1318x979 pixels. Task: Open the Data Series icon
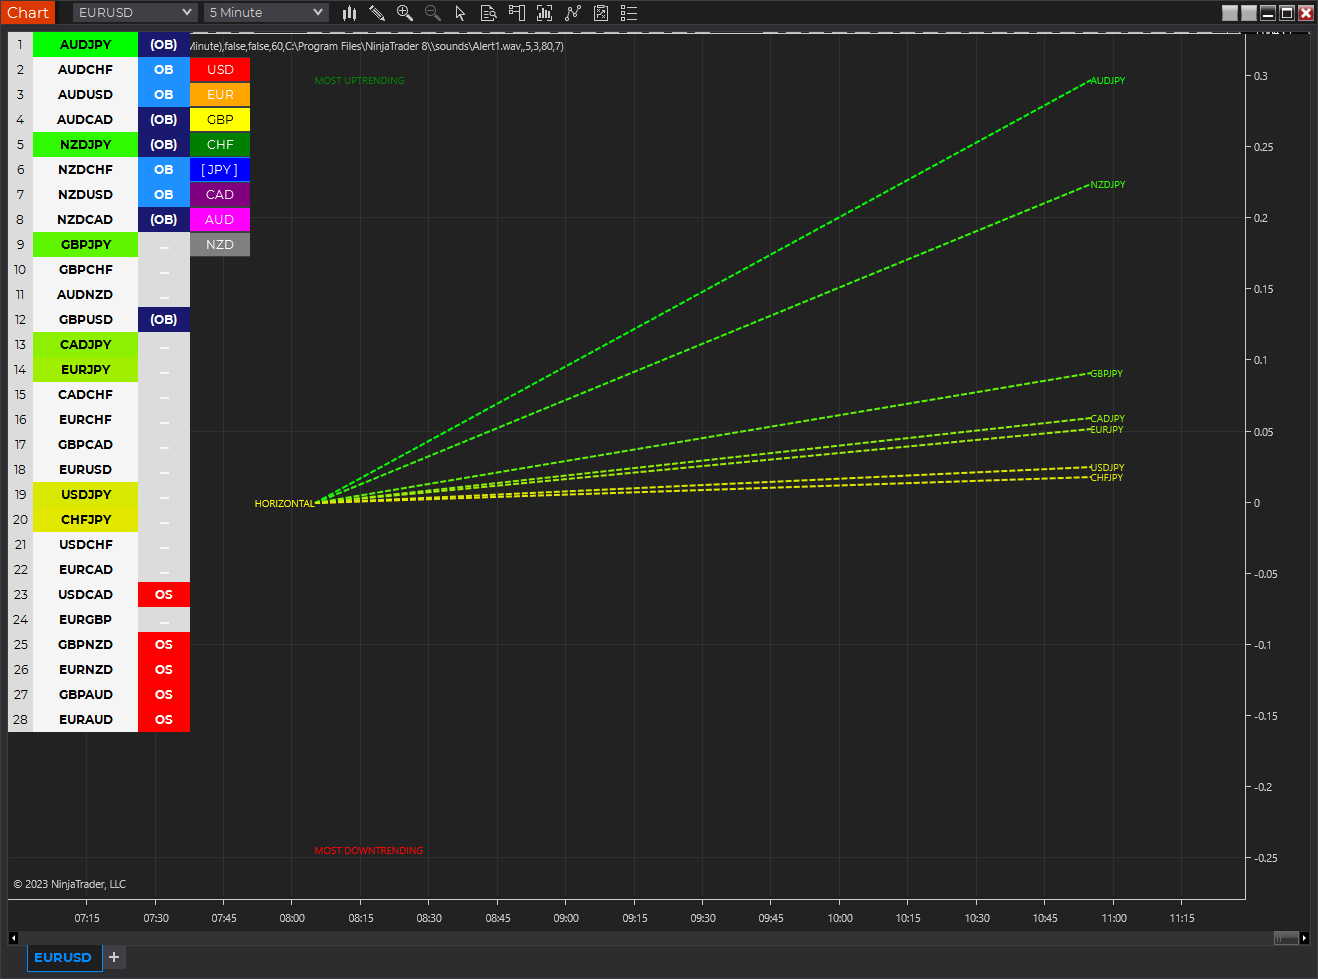545,13
